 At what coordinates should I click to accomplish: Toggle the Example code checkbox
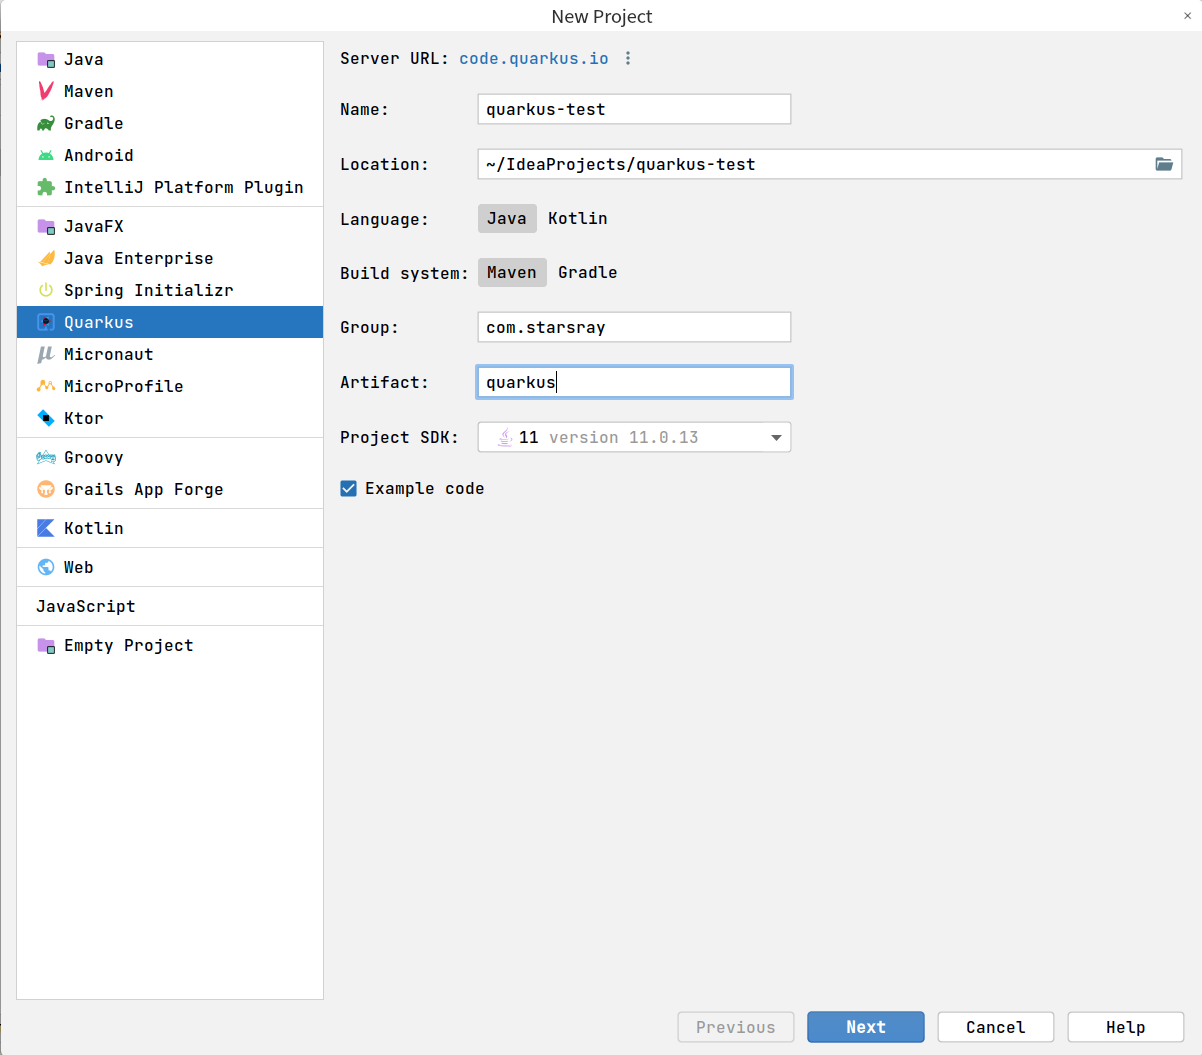[348, 488]
